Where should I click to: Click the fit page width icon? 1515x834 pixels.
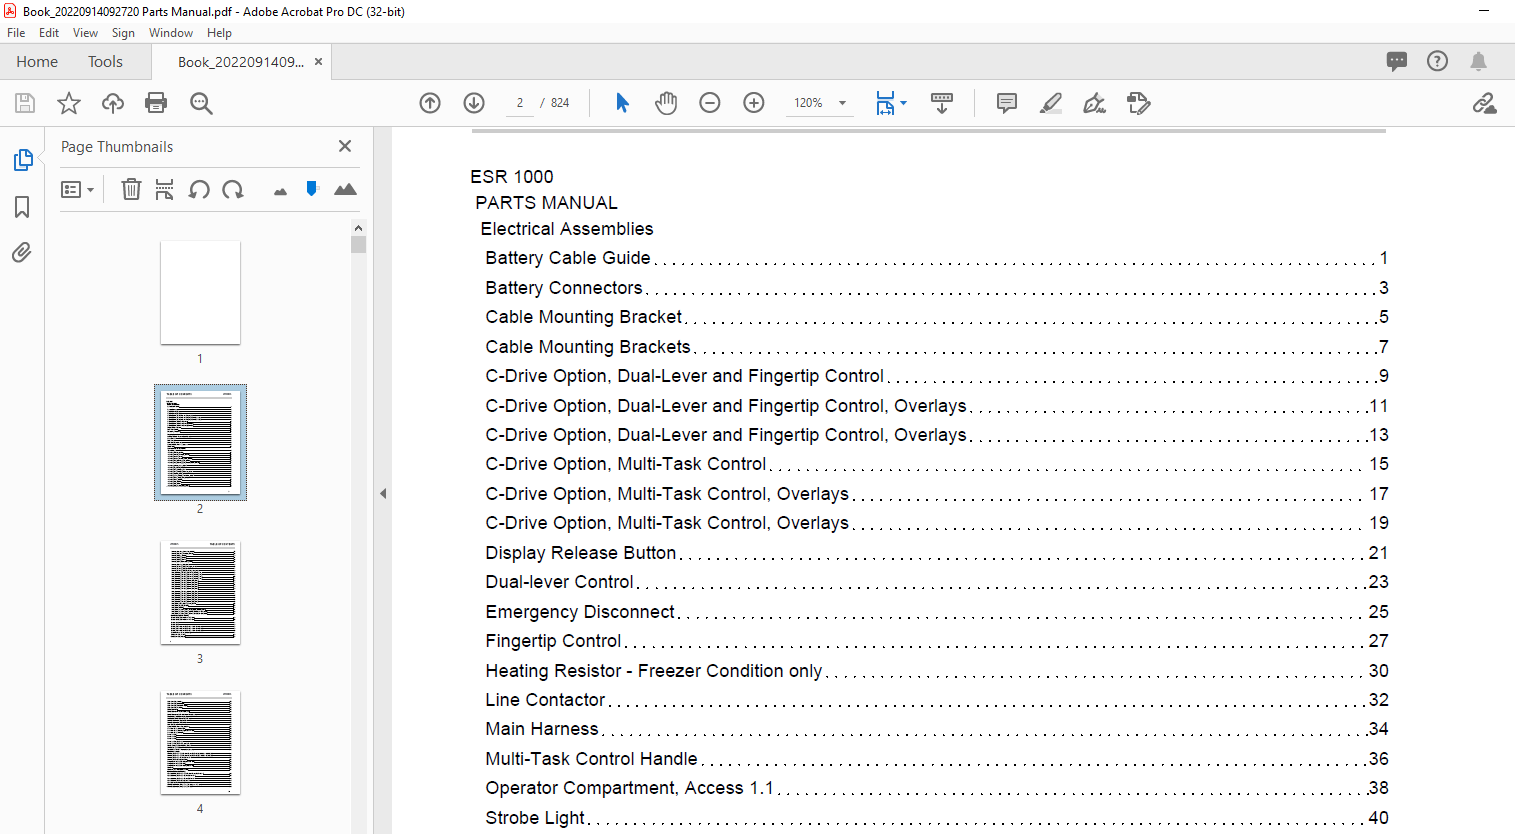tap(885, 103)
